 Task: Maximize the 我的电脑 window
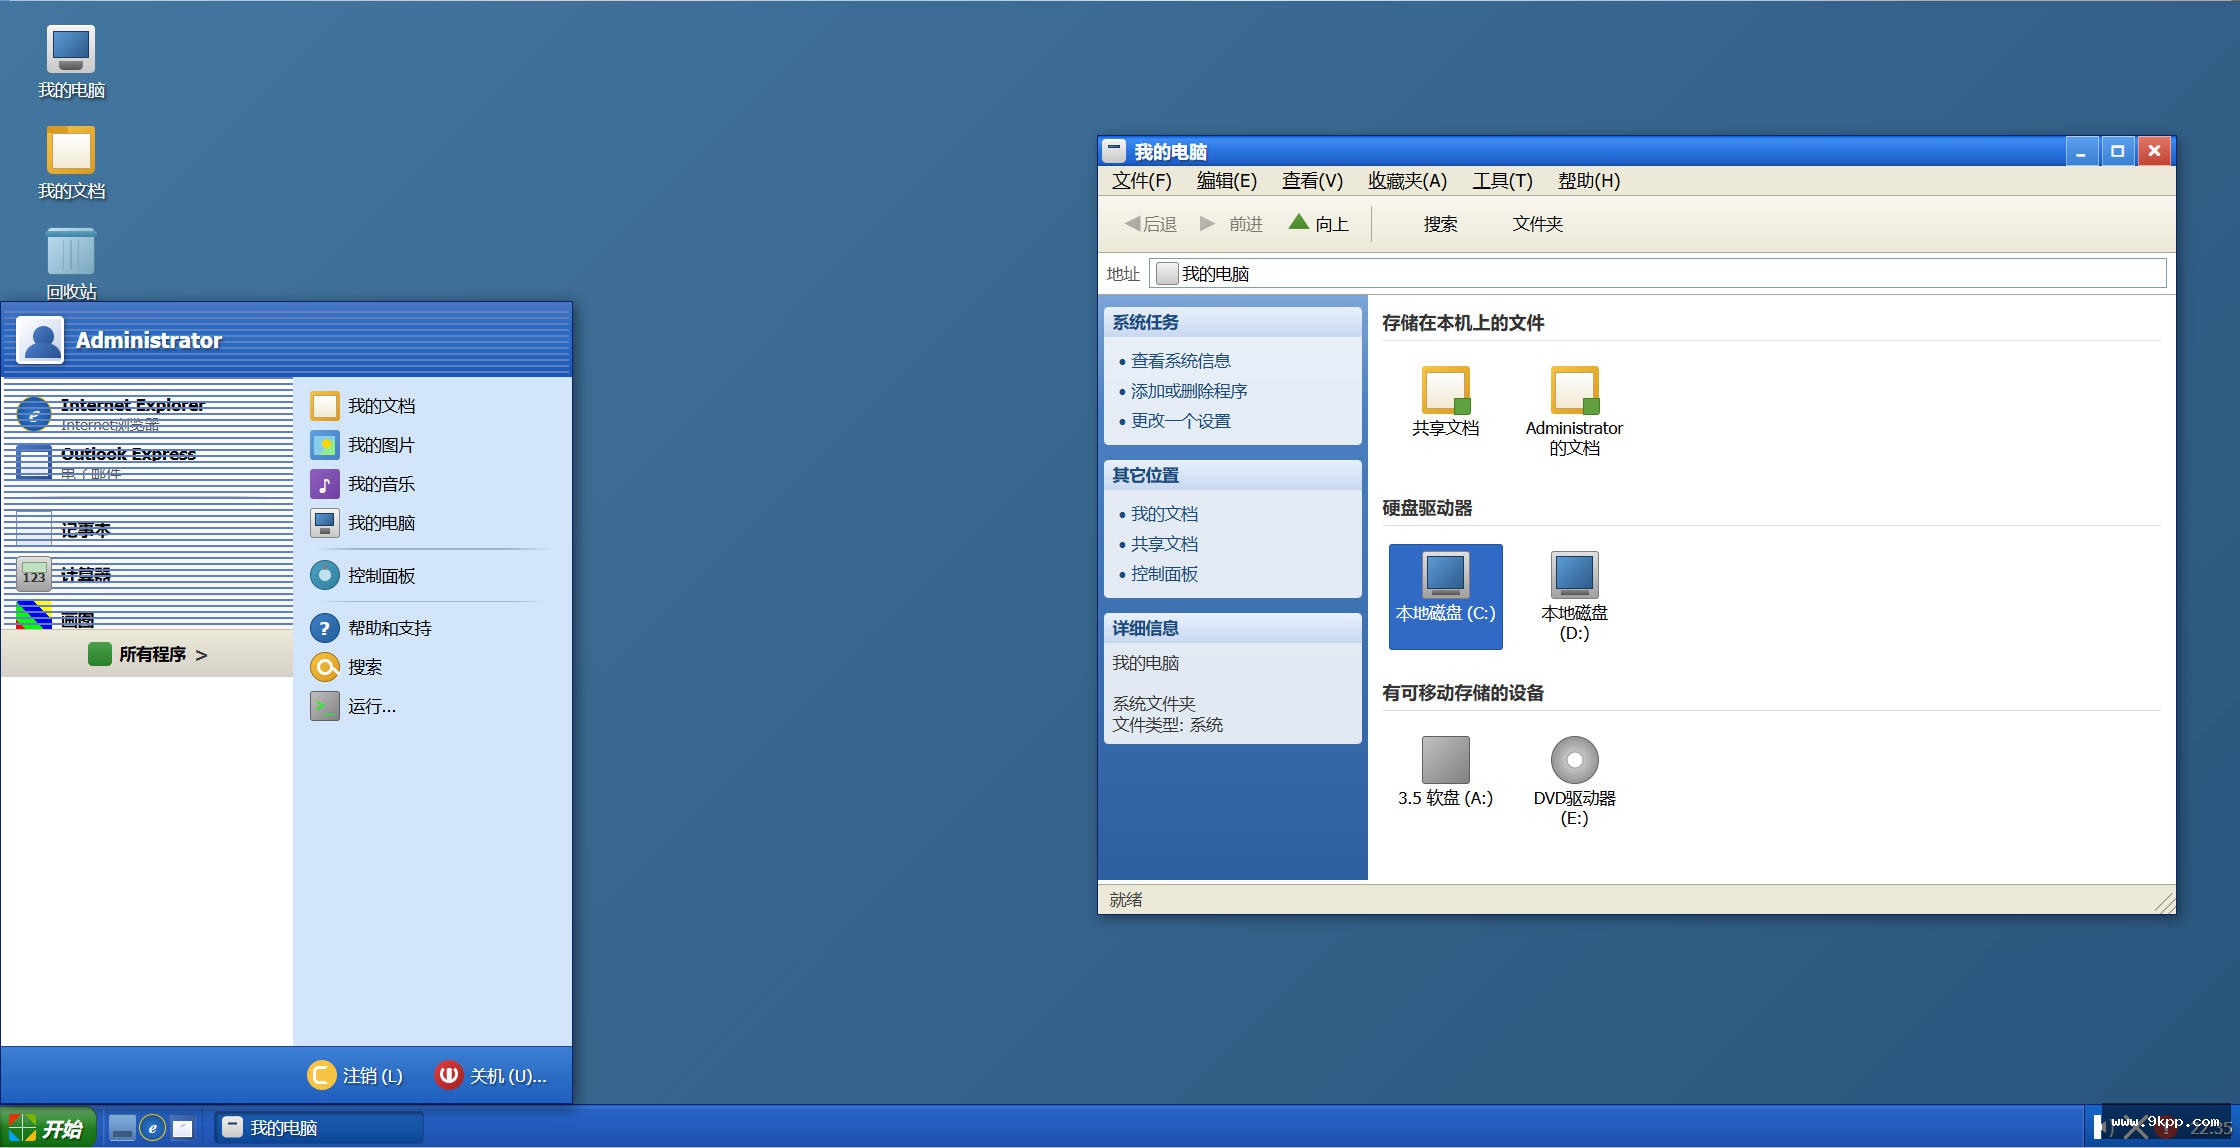click(x=2117, y=152)
